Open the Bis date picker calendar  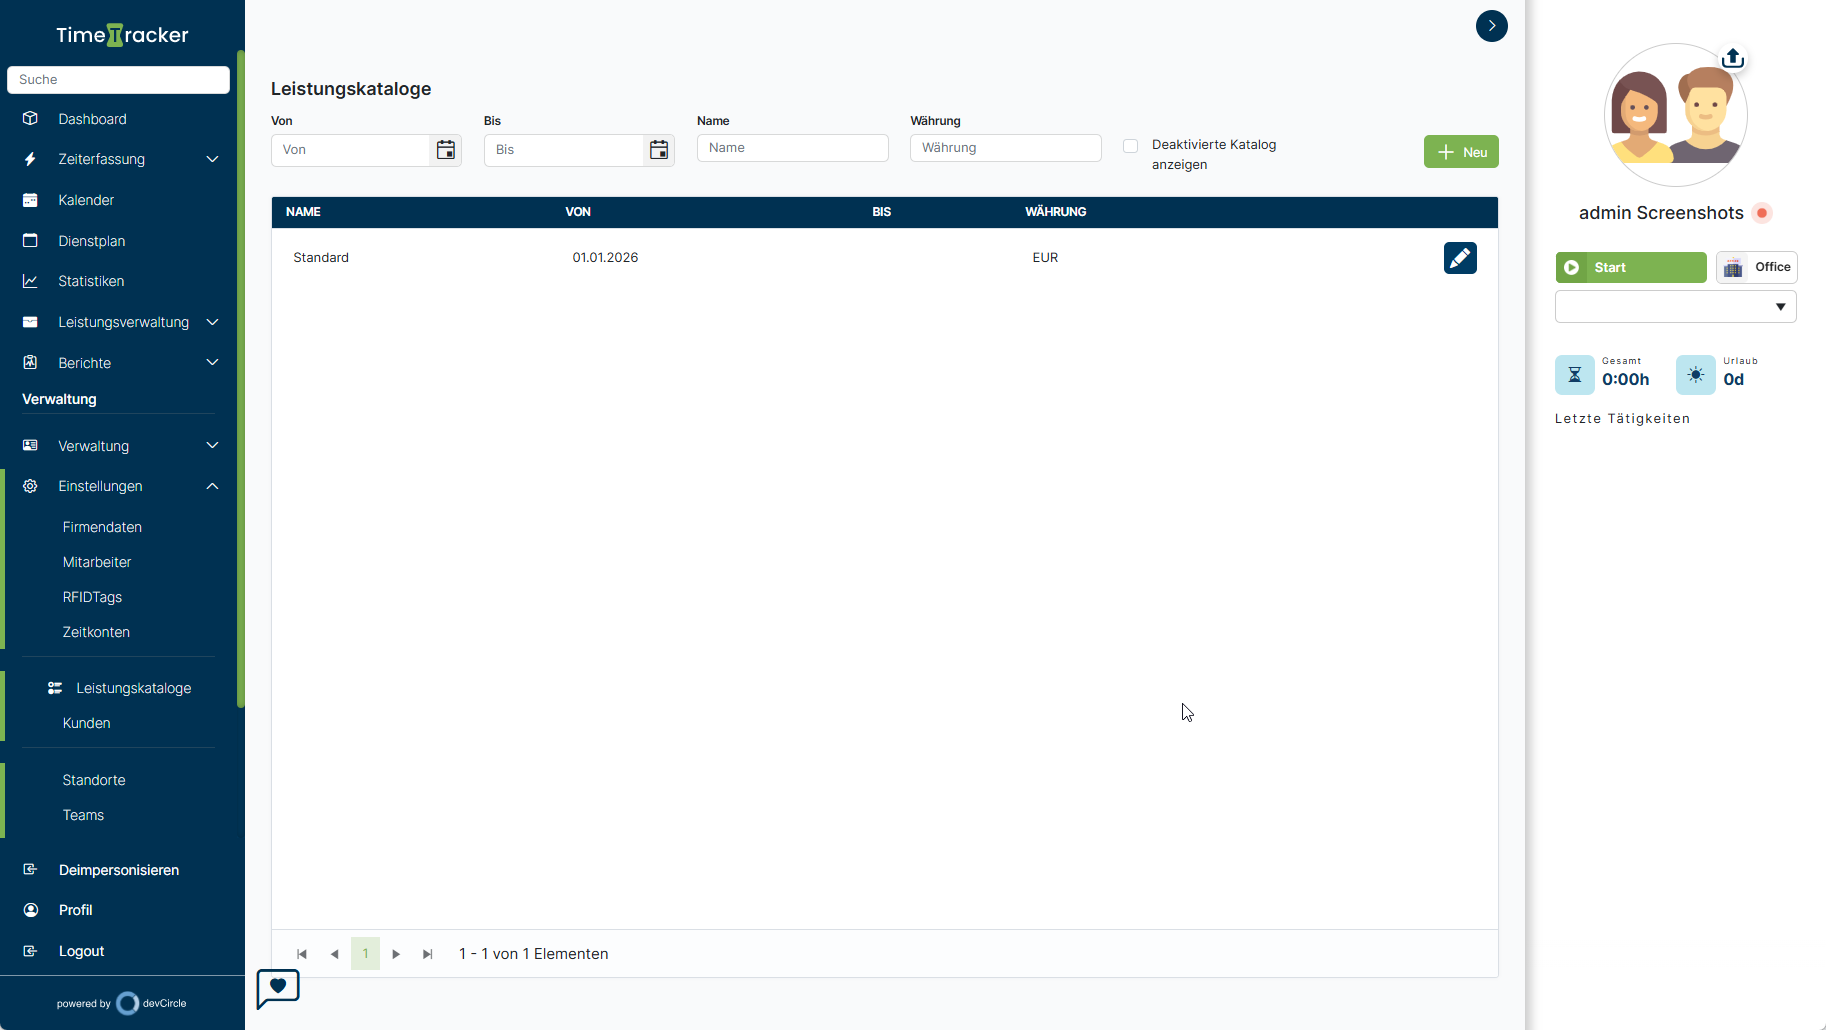[x=659, y=150]
